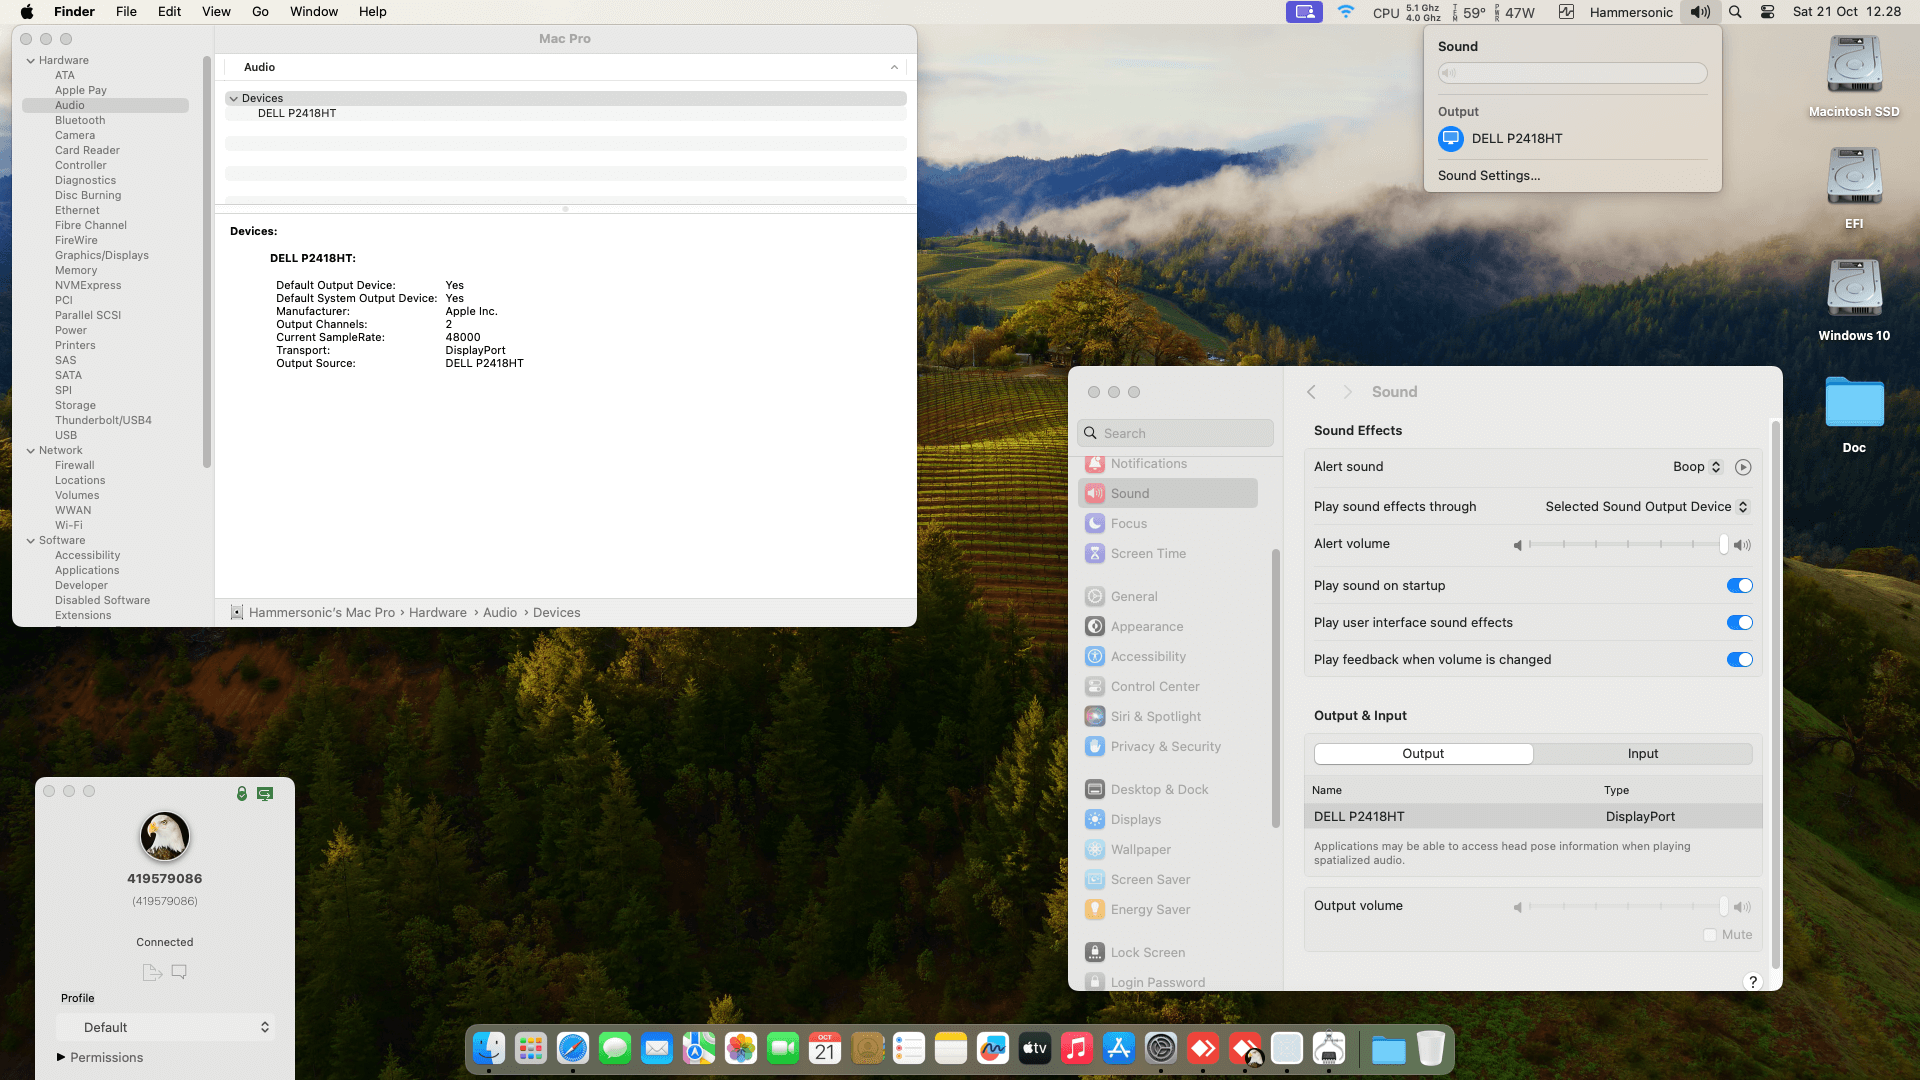Click the Wi-Fi icon in menu bar

[x=1346, y=12]
